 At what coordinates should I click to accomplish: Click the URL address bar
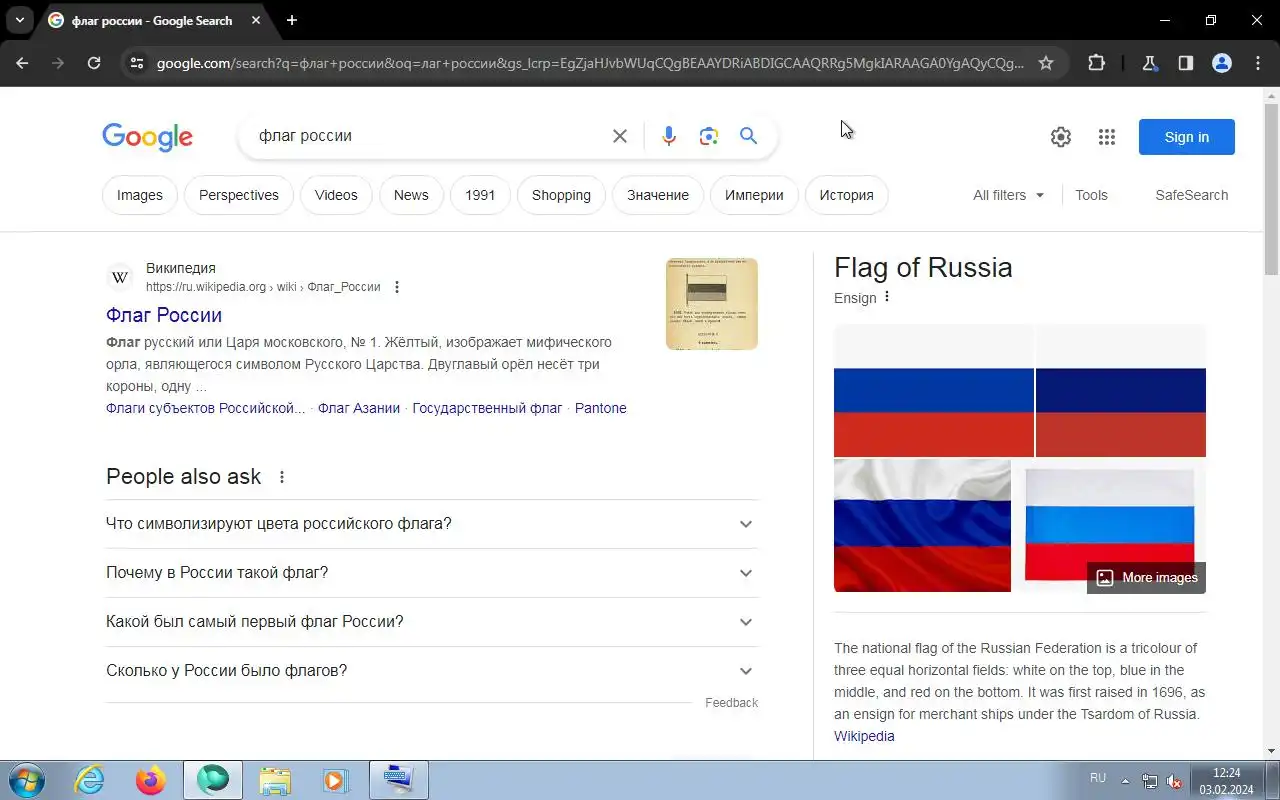(590, 63)
